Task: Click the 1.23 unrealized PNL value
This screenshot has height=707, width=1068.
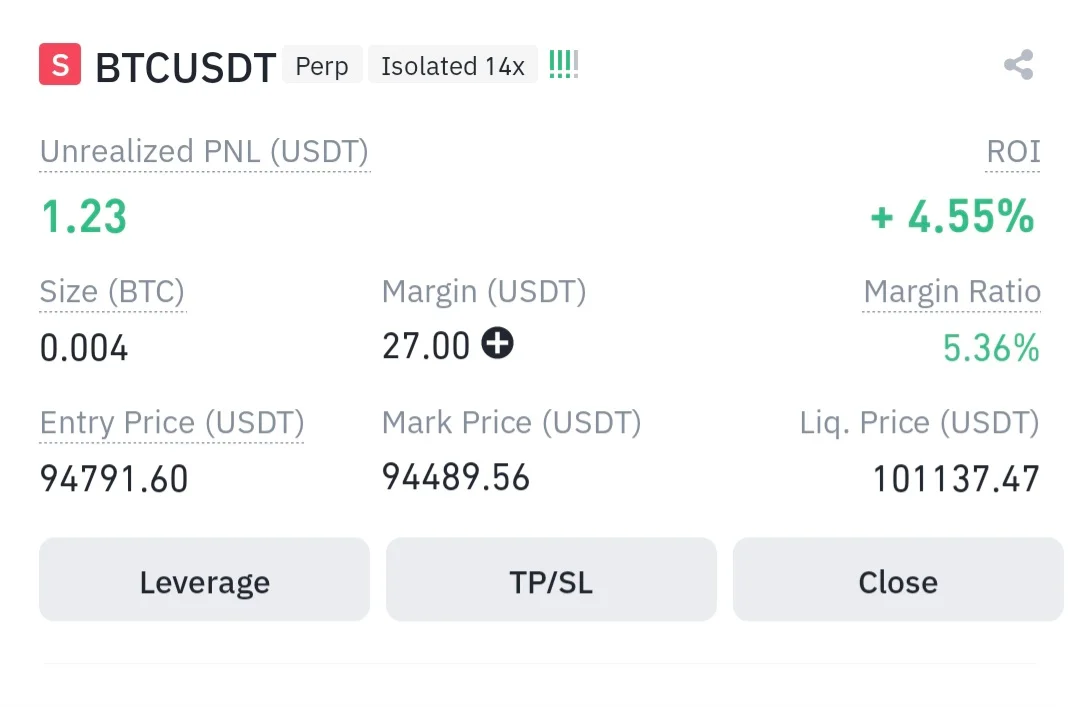Action: pos(84,217)
